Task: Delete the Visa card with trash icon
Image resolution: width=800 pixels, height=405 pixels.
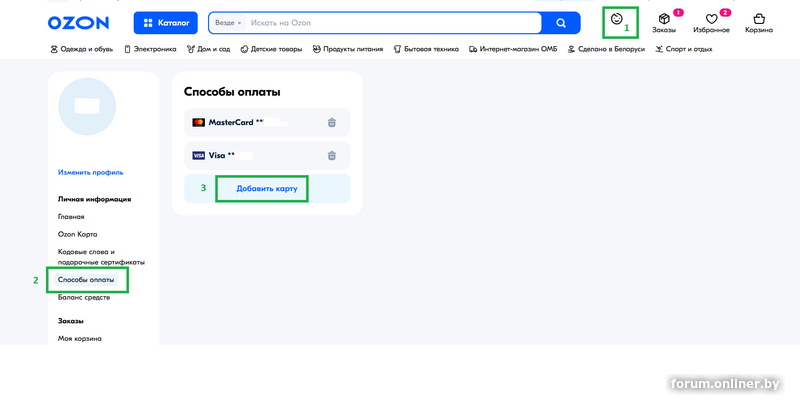Action: coord(332,156)
